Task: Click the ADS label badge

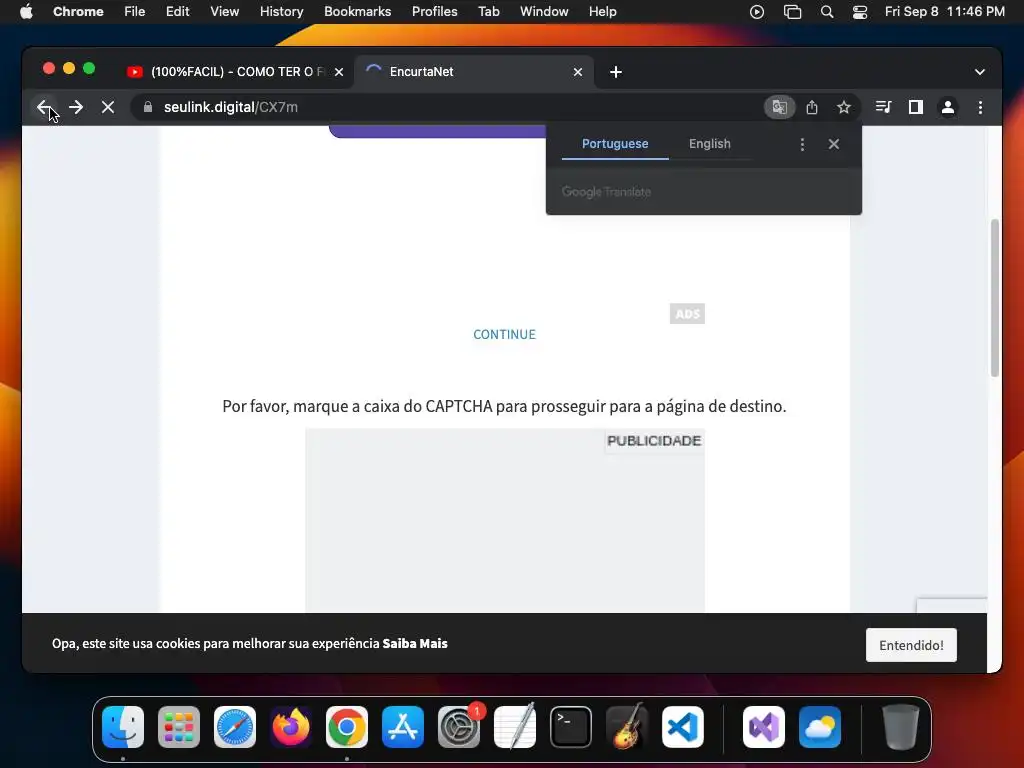Action: click(x=687, y=314)
